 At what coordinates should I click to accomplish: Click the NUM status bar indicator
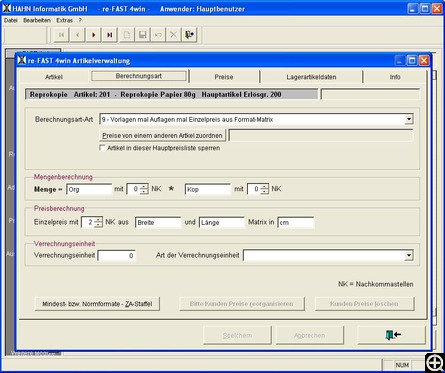click(402, 365)
